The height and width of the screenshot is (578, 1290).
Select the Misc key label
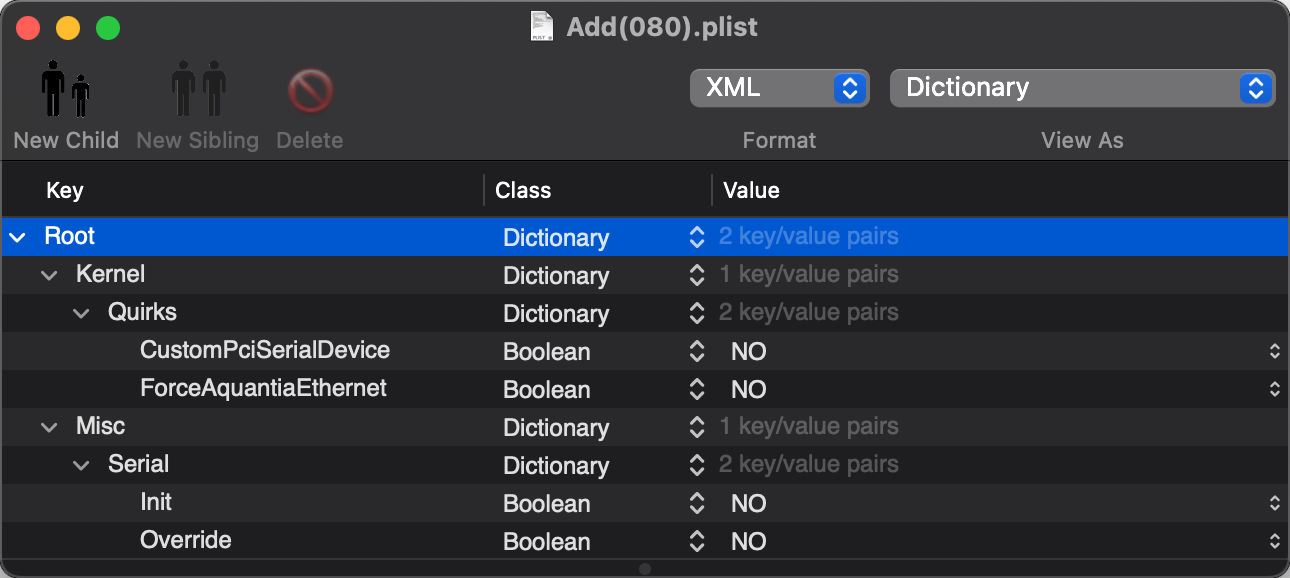click(x=100, y=426)
